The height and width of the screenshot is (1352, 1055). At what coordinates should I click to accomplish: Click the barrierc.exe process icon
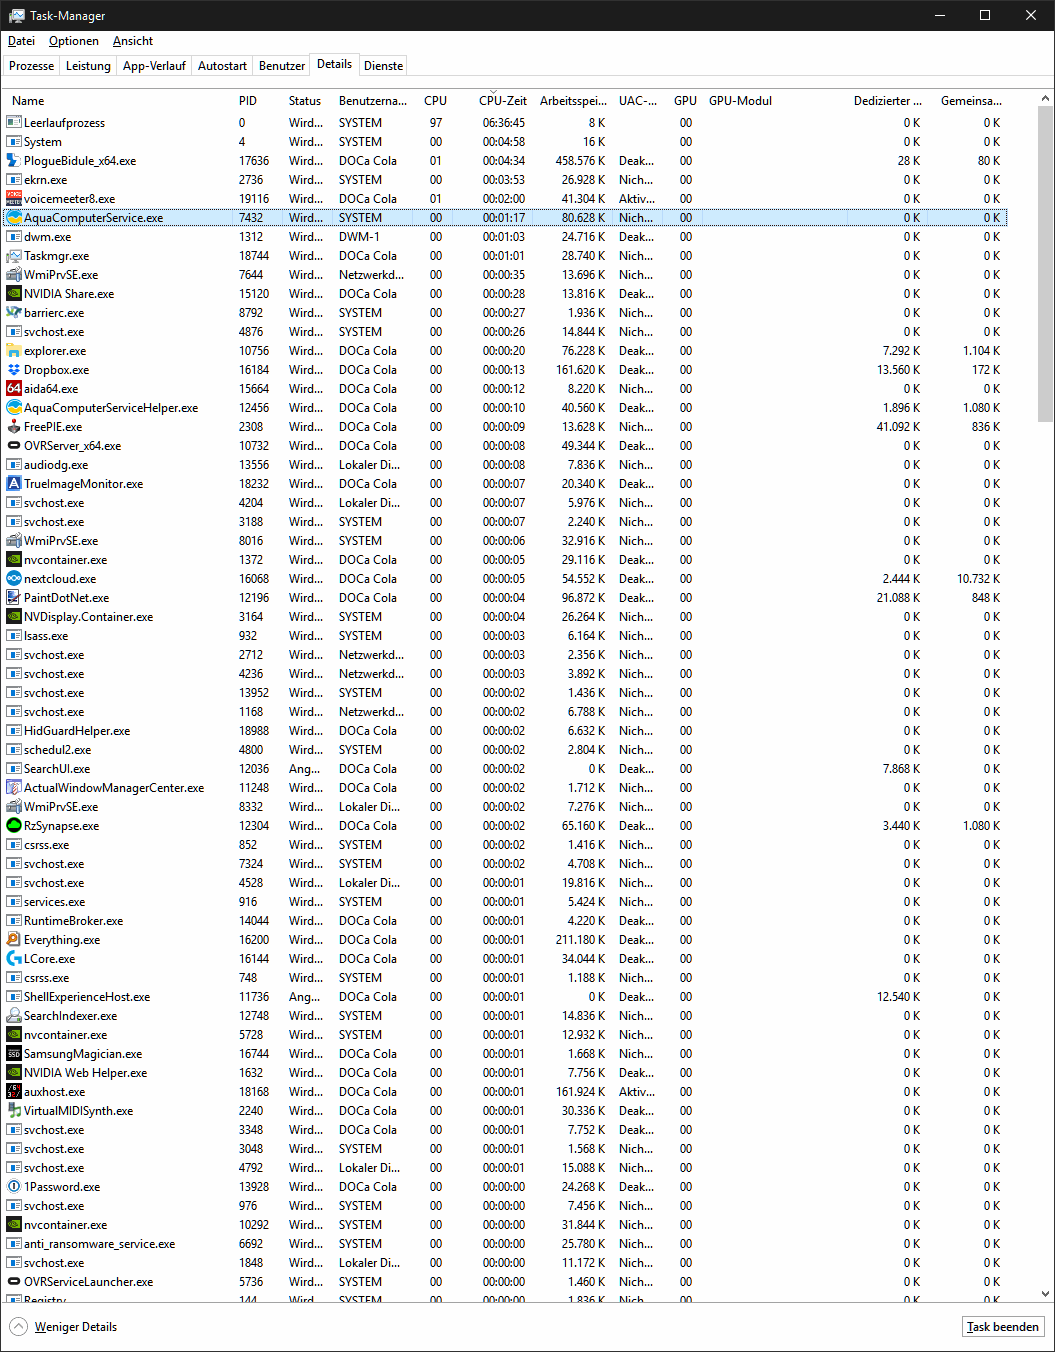point(14,313)
